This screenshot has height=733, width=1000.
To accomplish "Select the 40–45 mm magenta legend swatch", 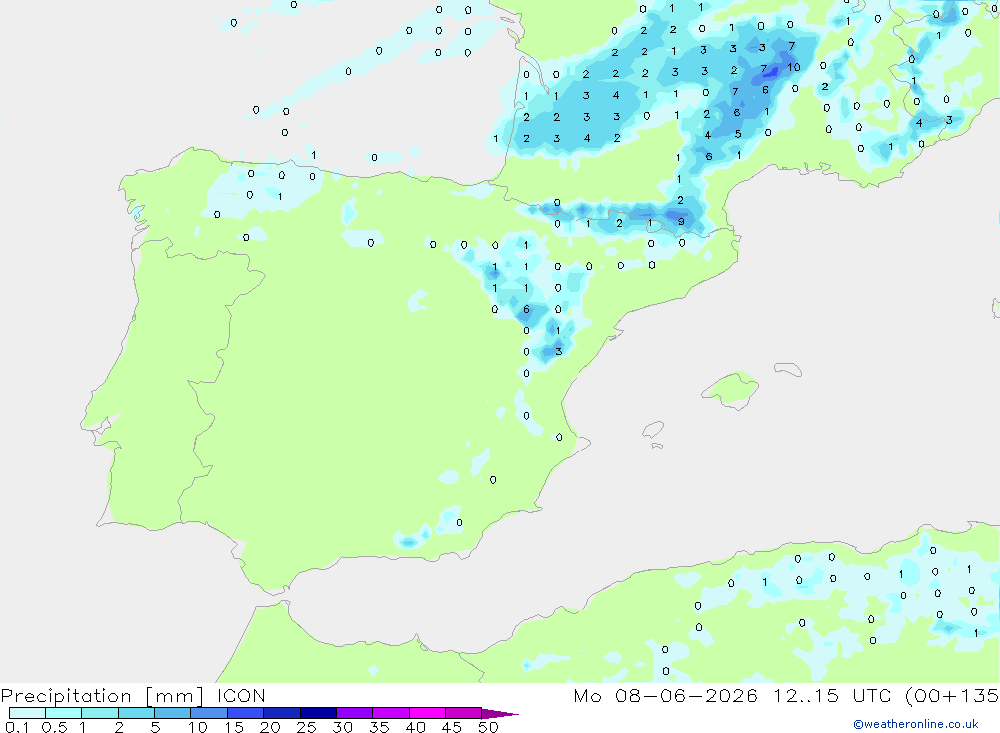I will 427,713.
